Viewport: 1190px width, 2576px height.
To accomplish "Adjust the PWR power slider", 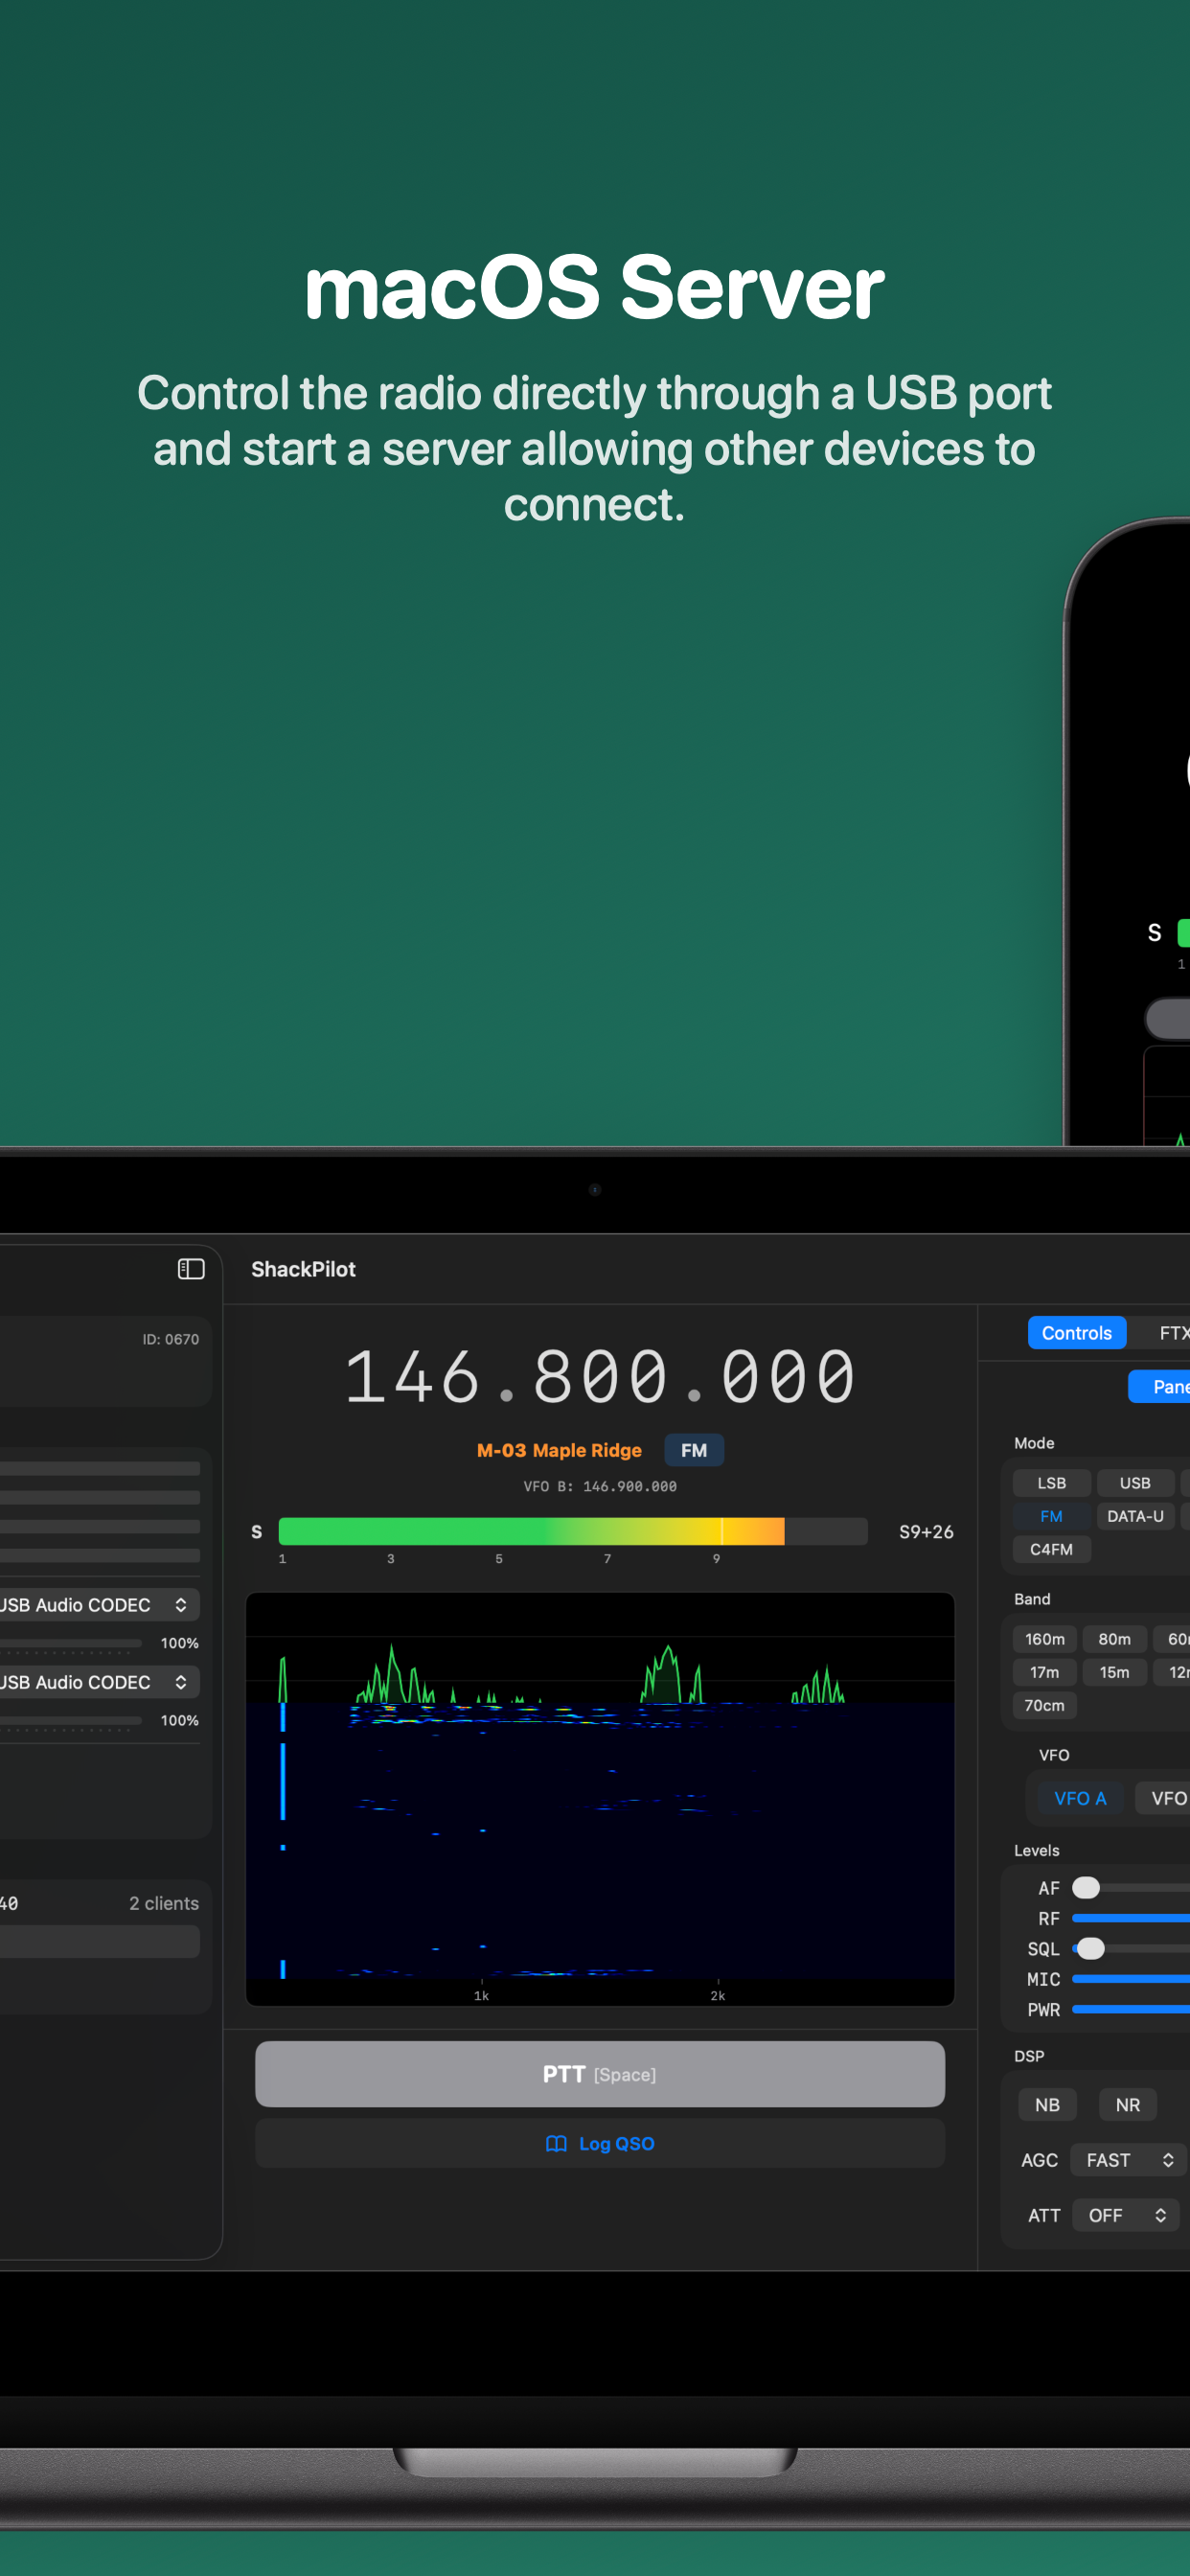I will 1130,2009.
